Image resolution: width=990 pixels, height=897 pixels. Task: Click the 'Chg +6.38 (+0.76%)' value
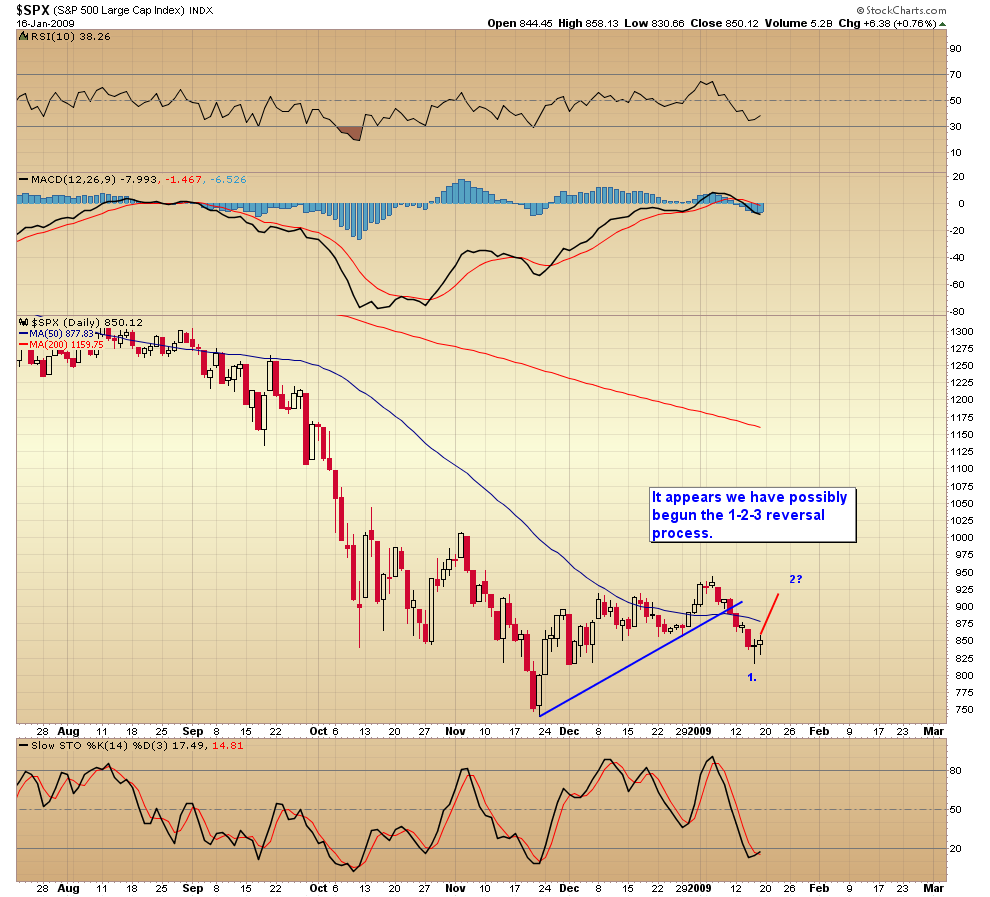coord(887,23)
